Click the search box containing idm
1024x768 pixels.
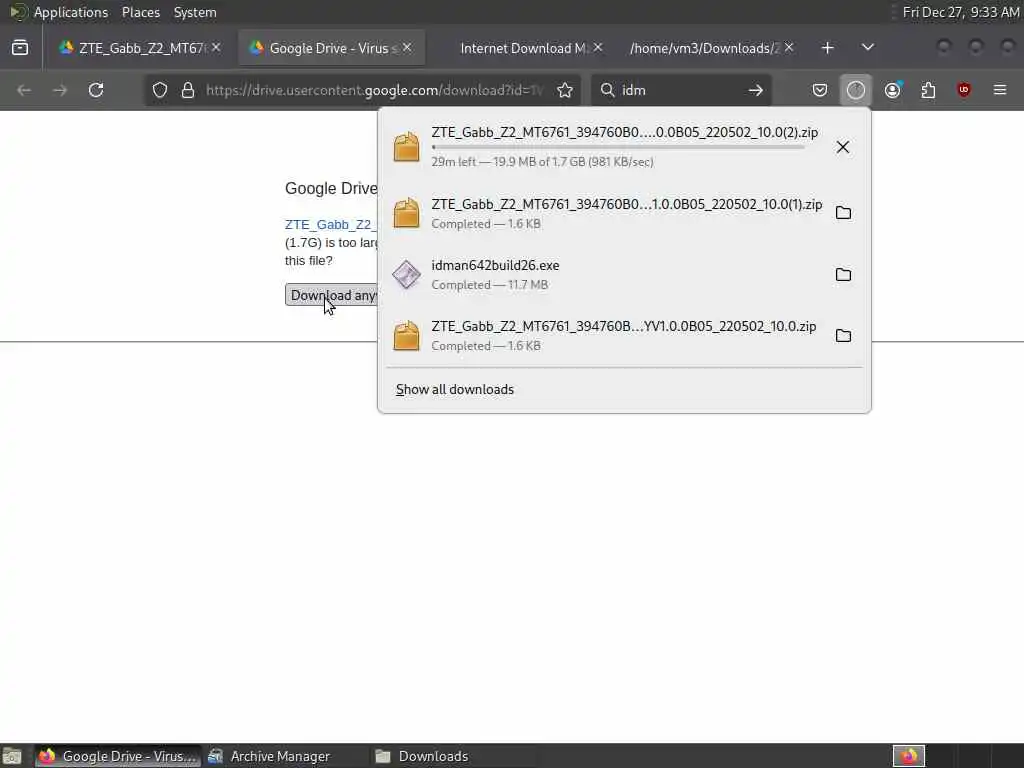(x=679, y=90)
